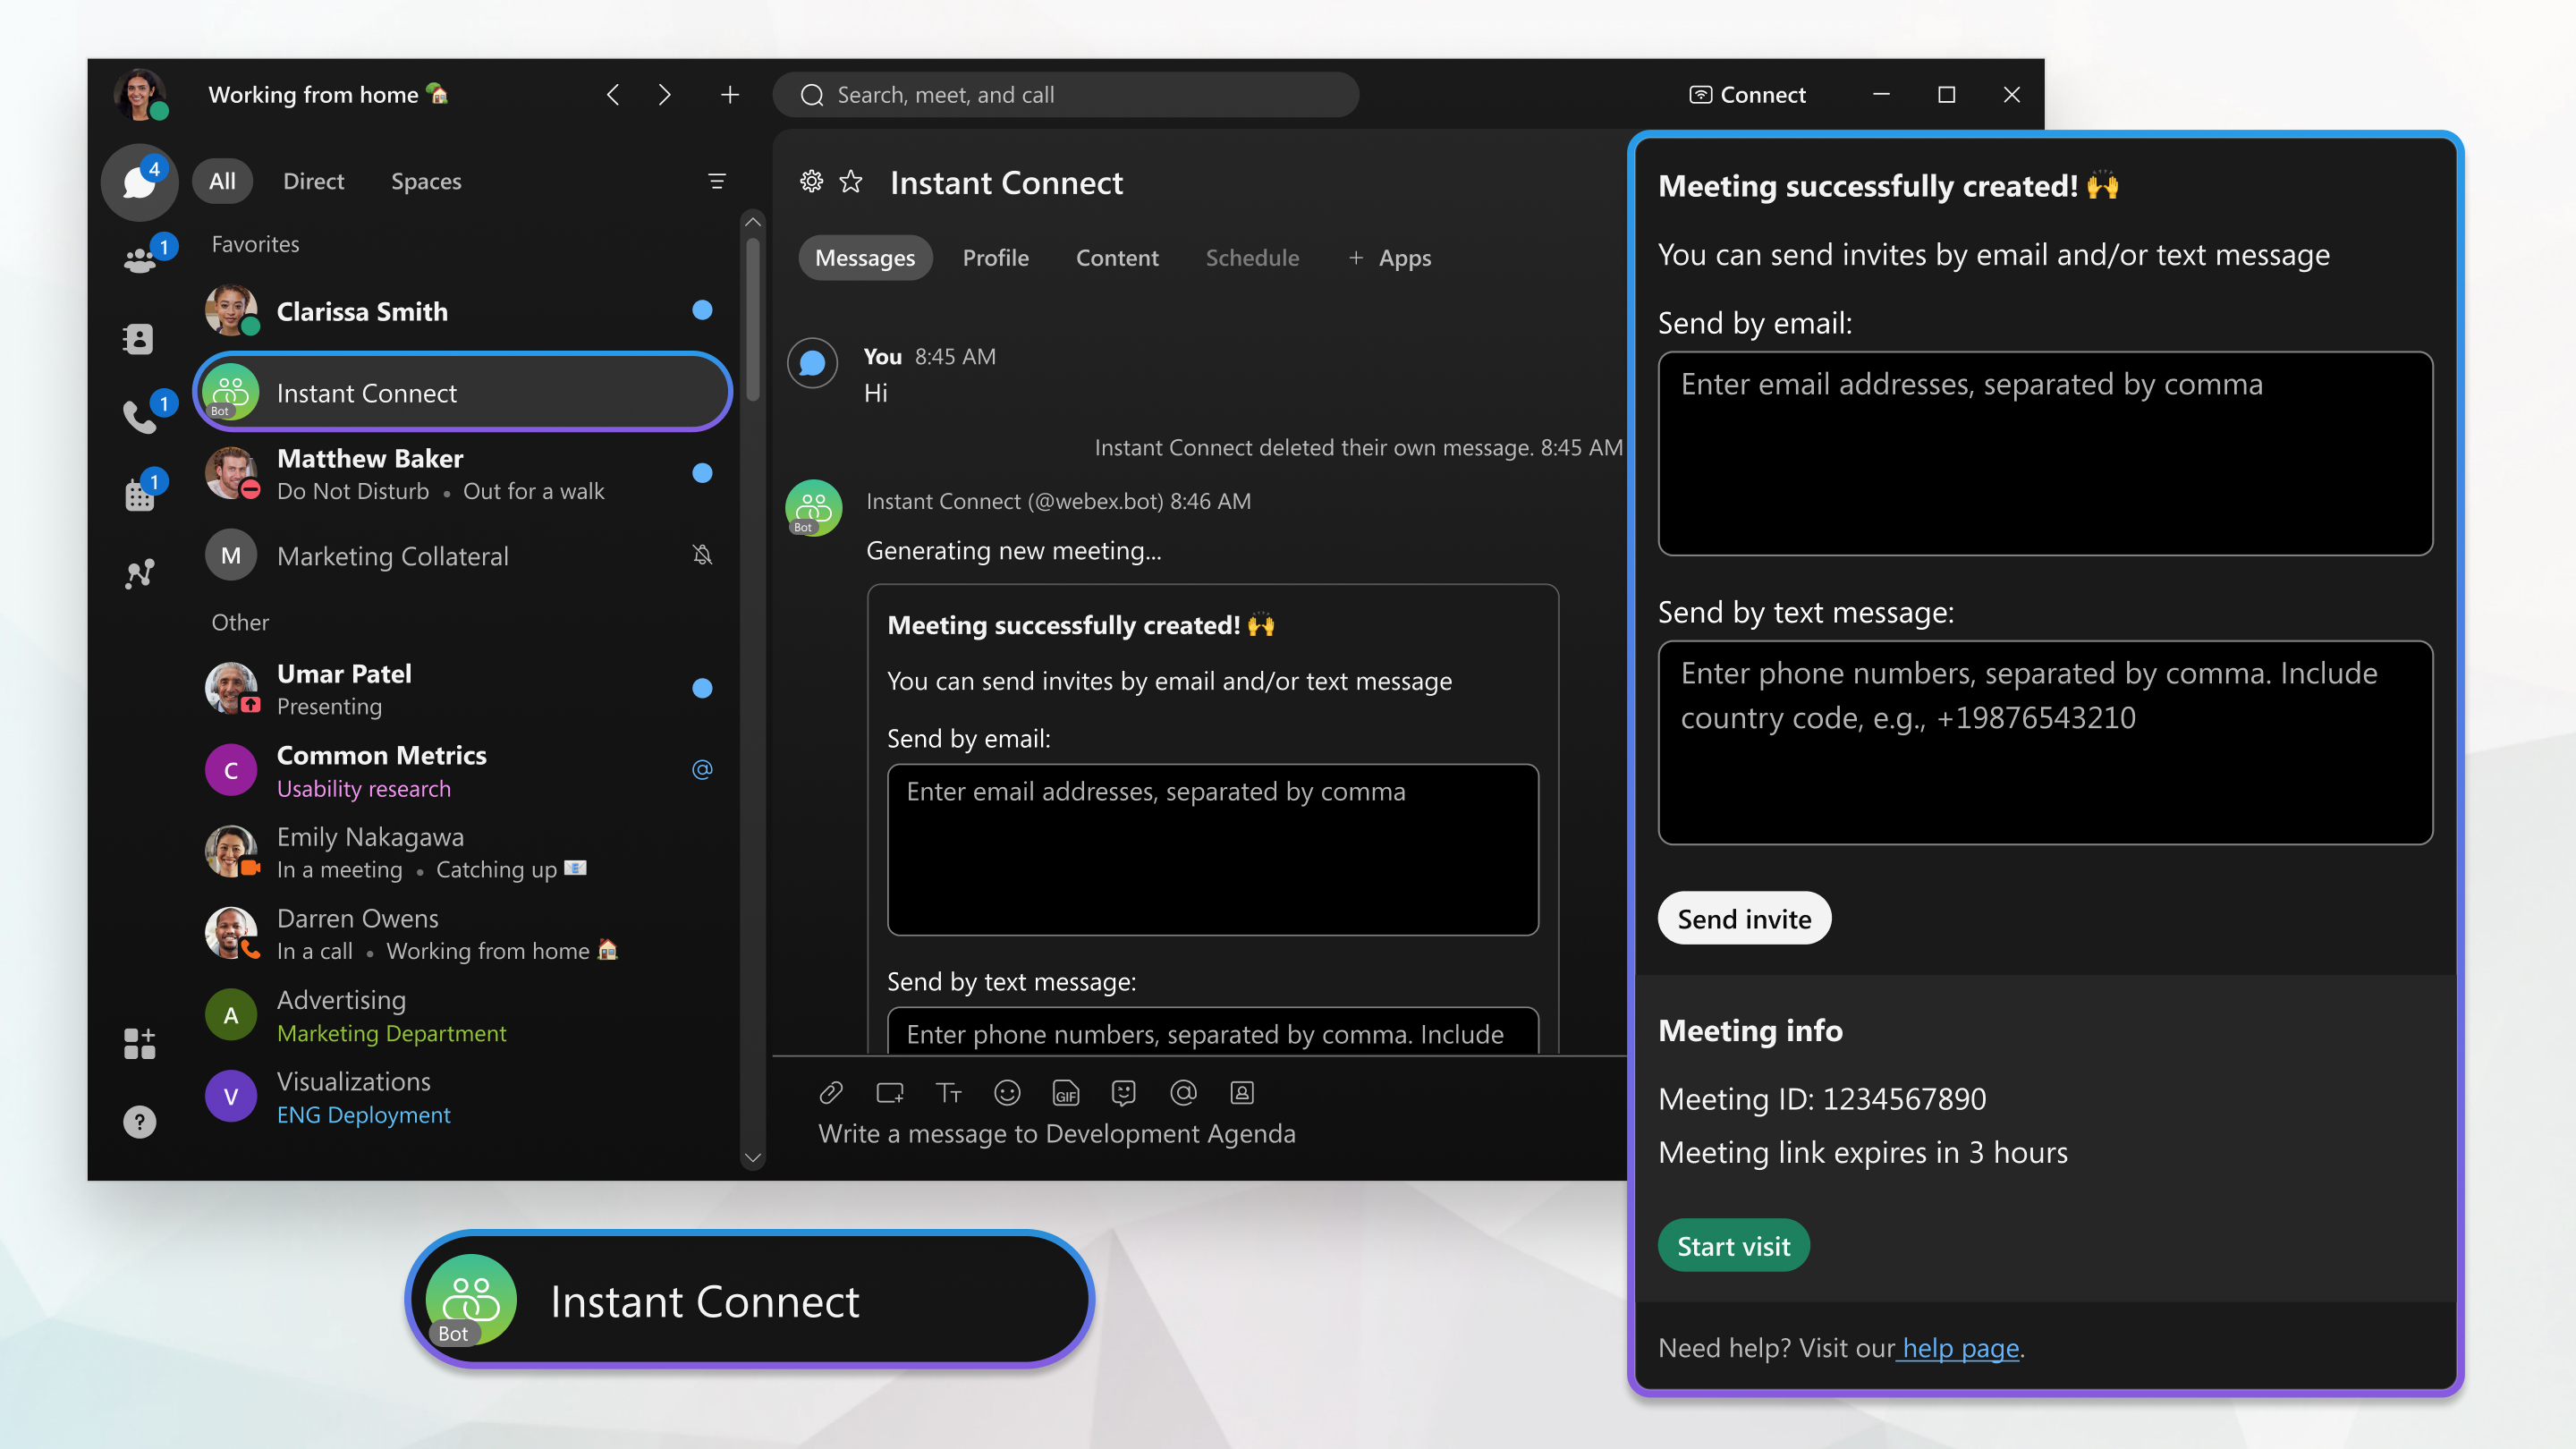Click the emoji reactions icon in toolbar
2576x1449 pixels.
point(1006,1091)
